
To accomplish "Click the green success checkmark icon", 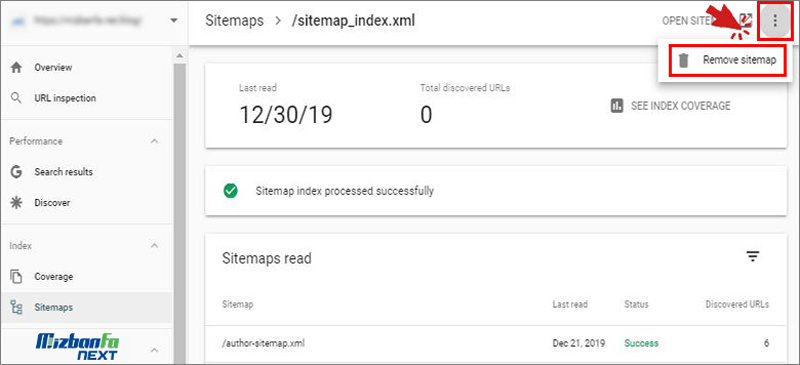I will [231, 191].
